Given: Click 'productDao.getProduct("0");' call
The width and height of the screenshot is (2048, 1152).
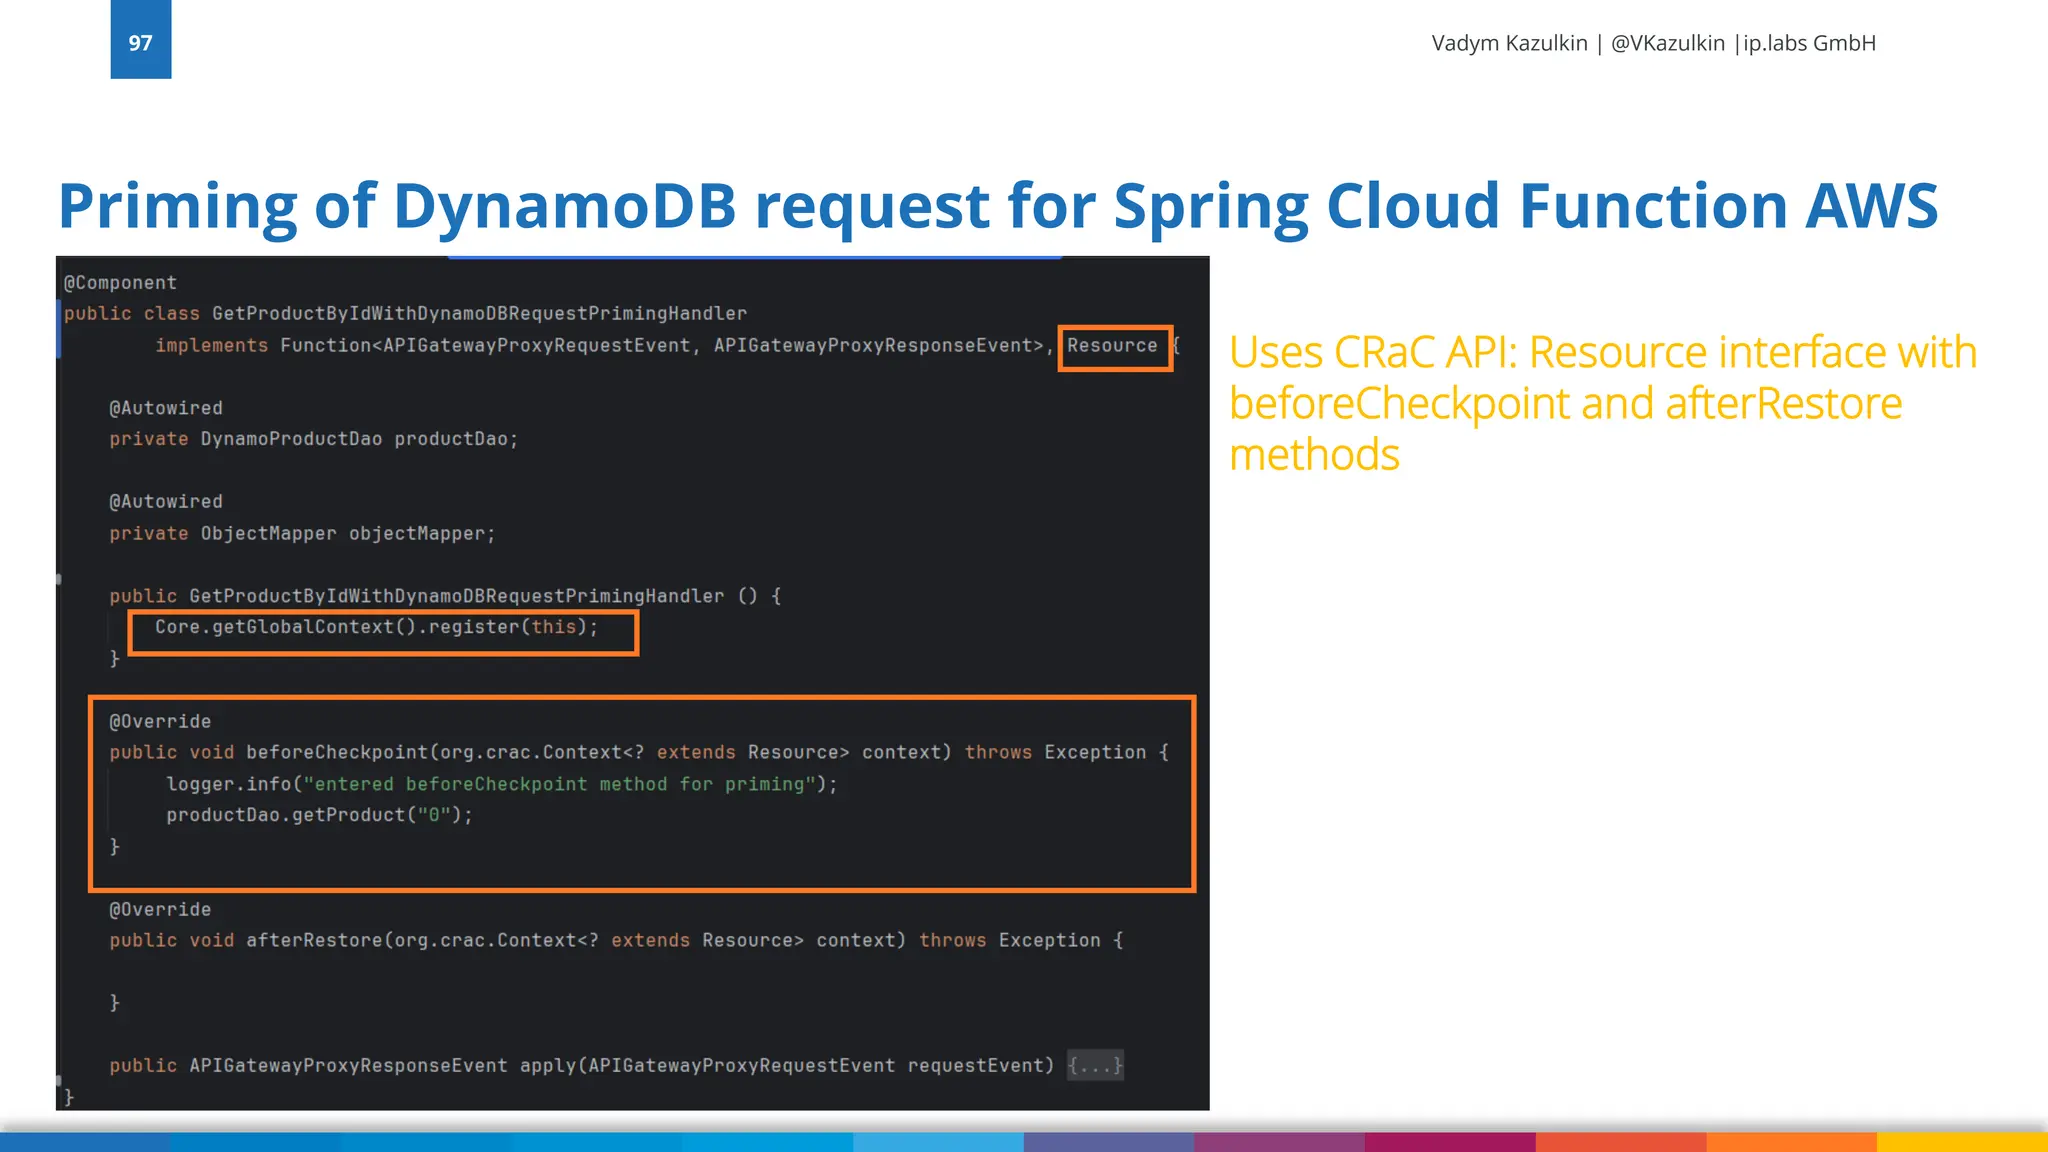Looking at the screenshot, I should point(320,815).
